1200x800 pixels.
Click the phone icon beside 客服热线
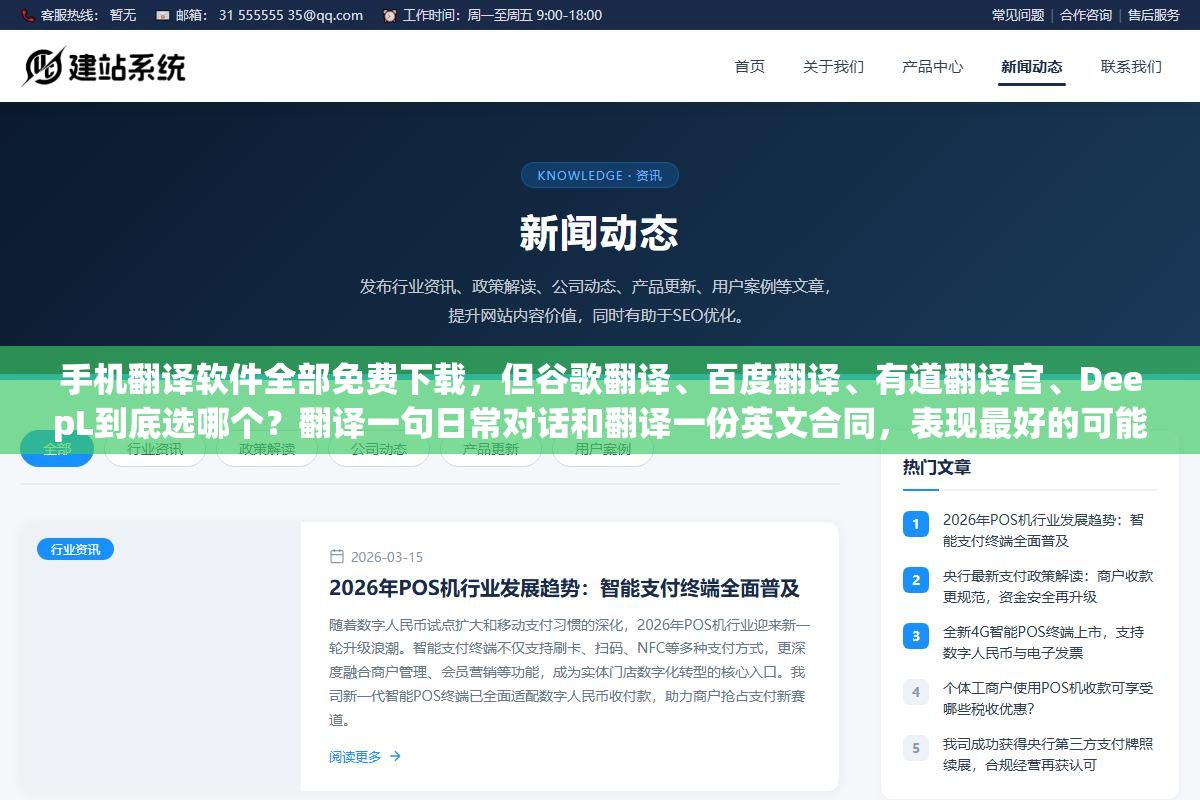pos(27,15)
